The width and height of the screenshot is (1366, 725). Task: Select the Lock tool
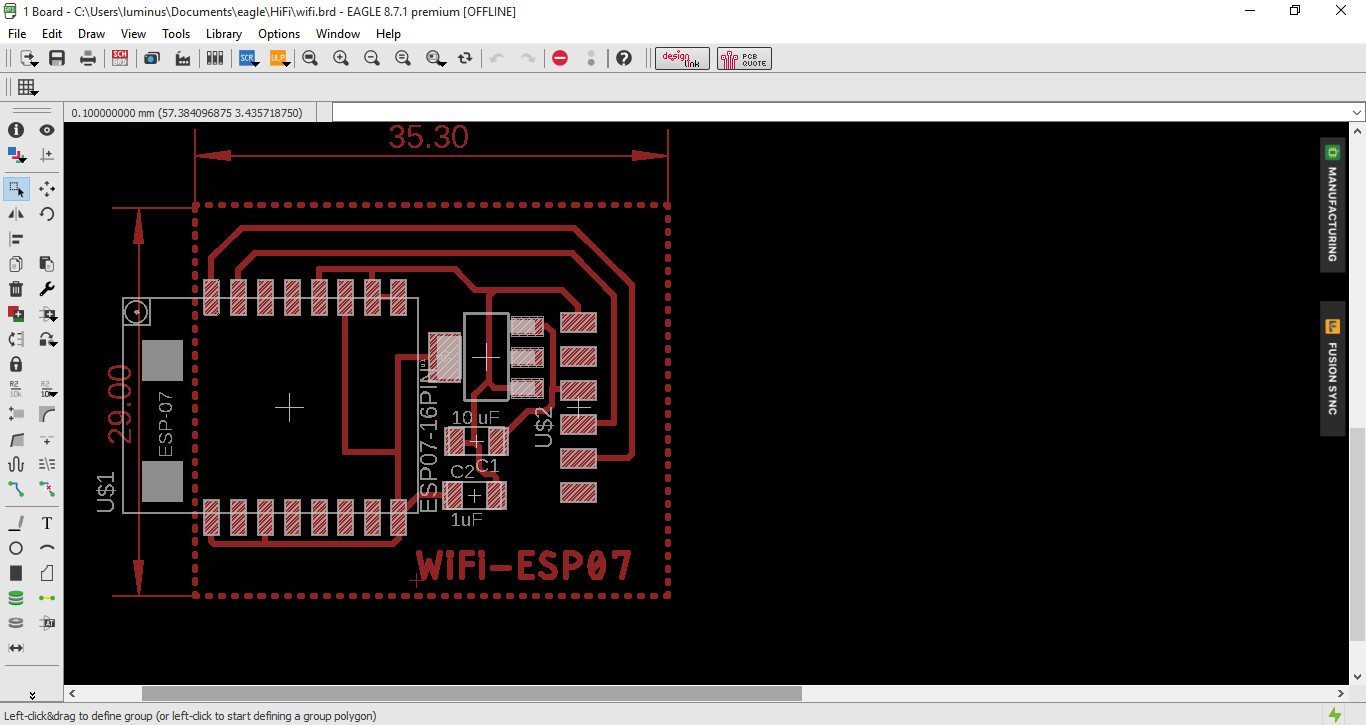[16, 364]
